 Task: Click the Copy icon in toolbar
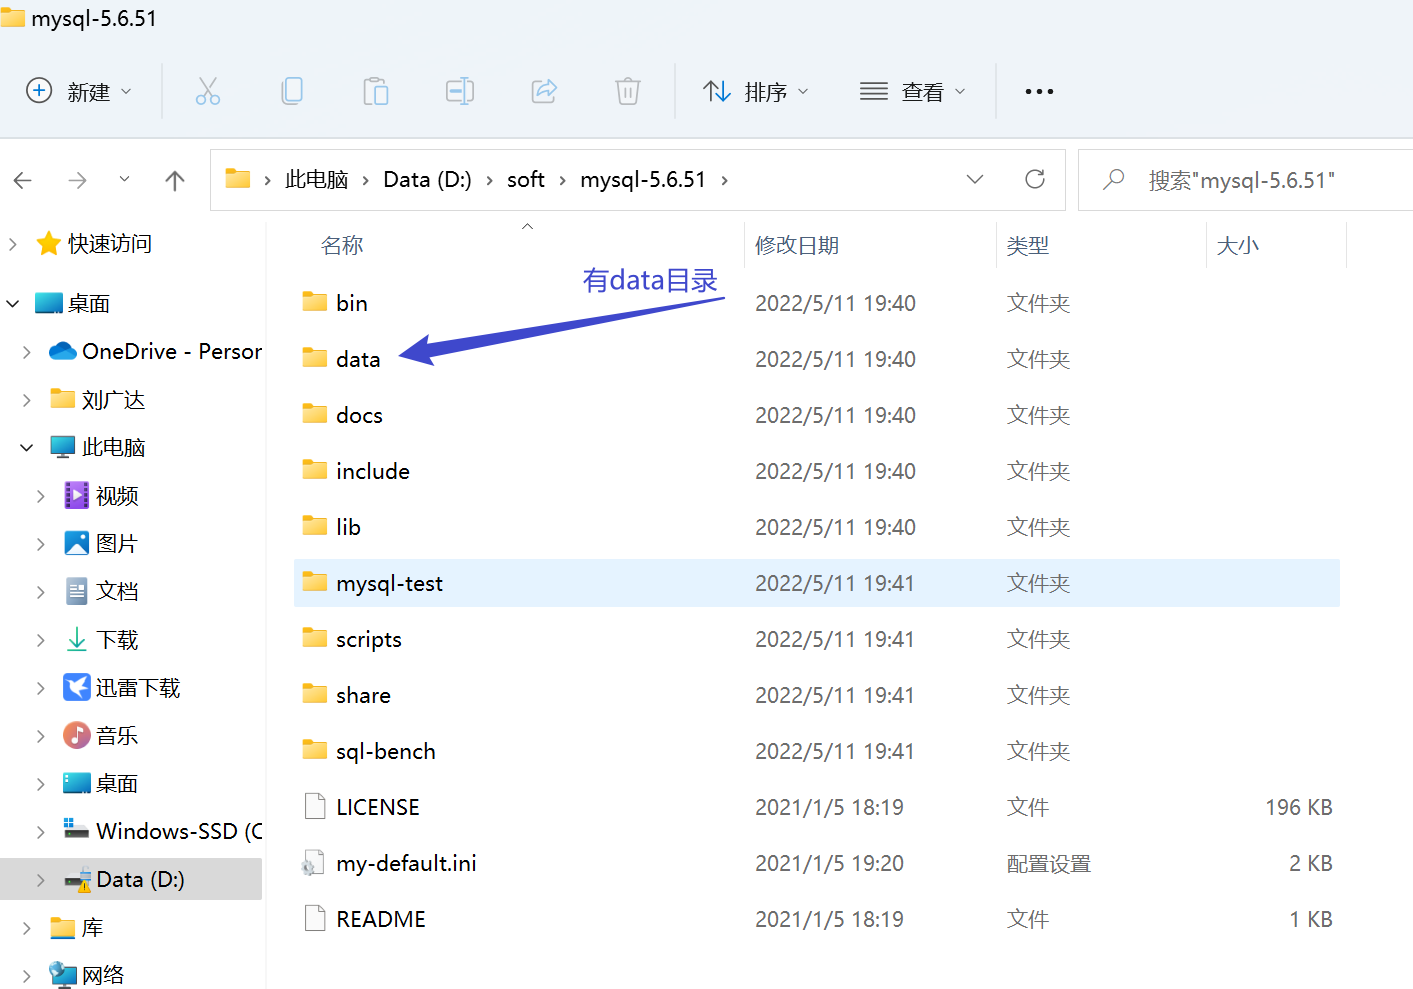[292, 92]
